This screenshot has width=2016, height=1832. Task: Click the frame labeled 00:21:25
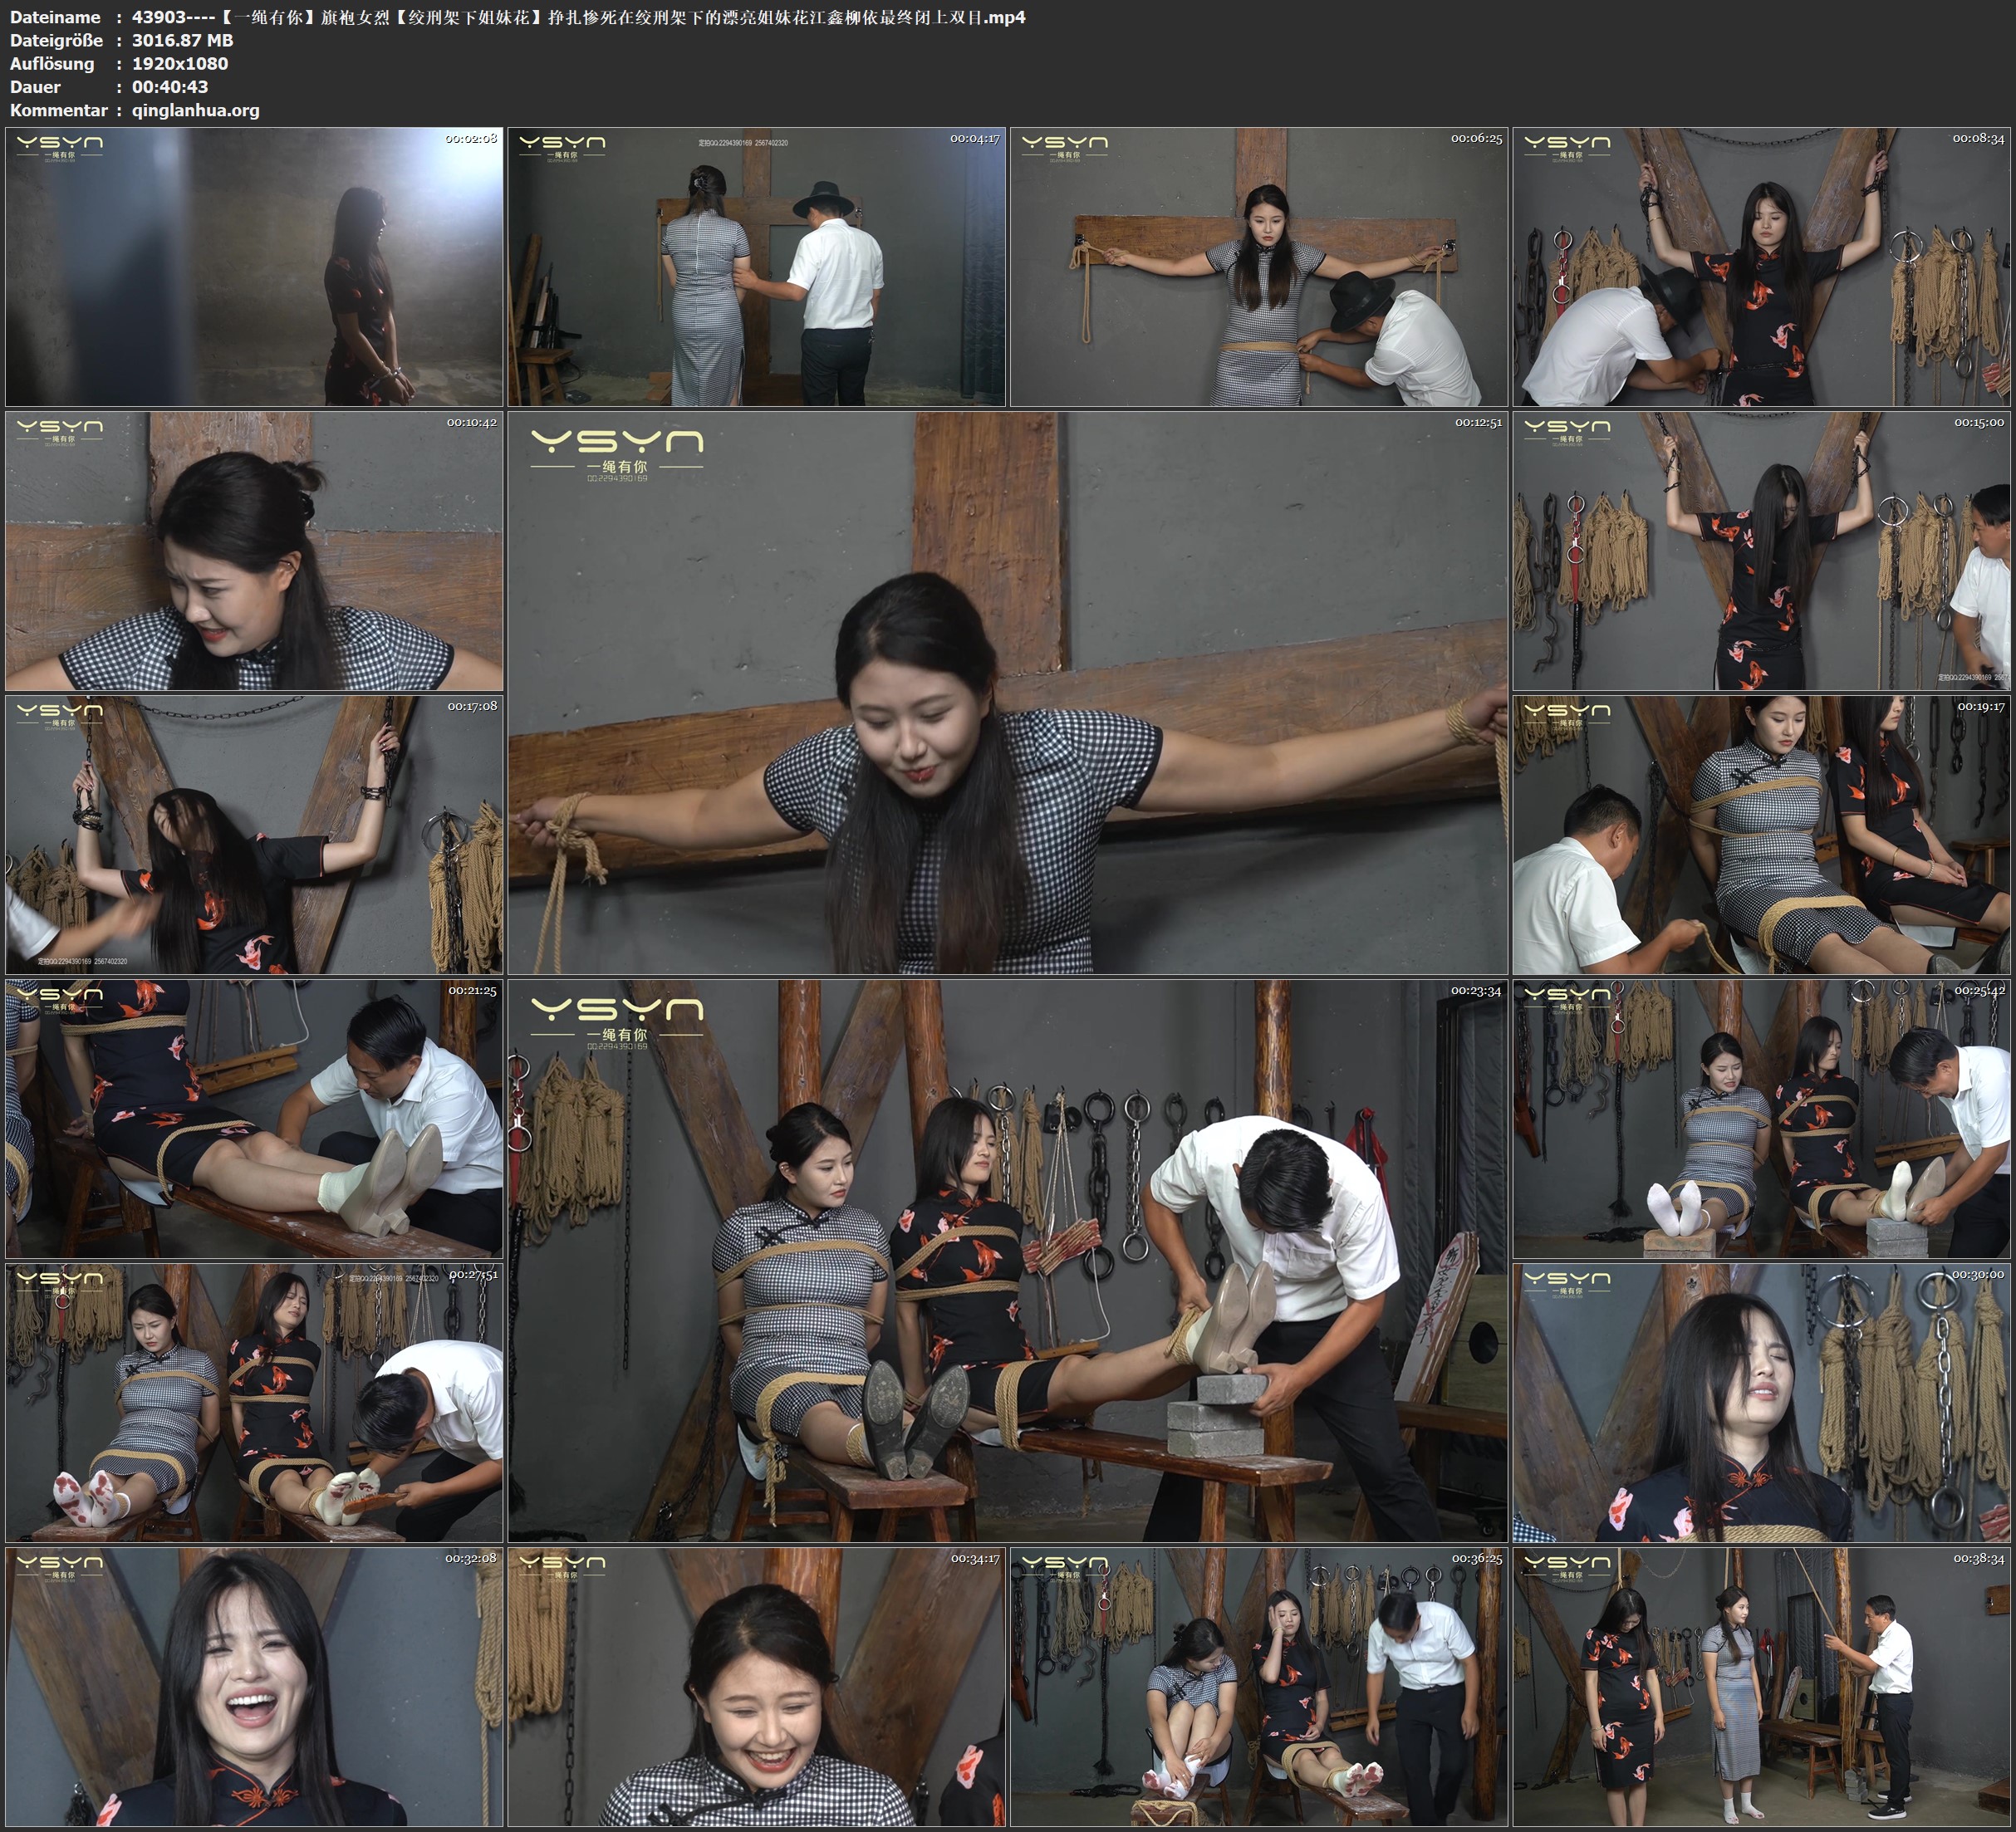254,1118
